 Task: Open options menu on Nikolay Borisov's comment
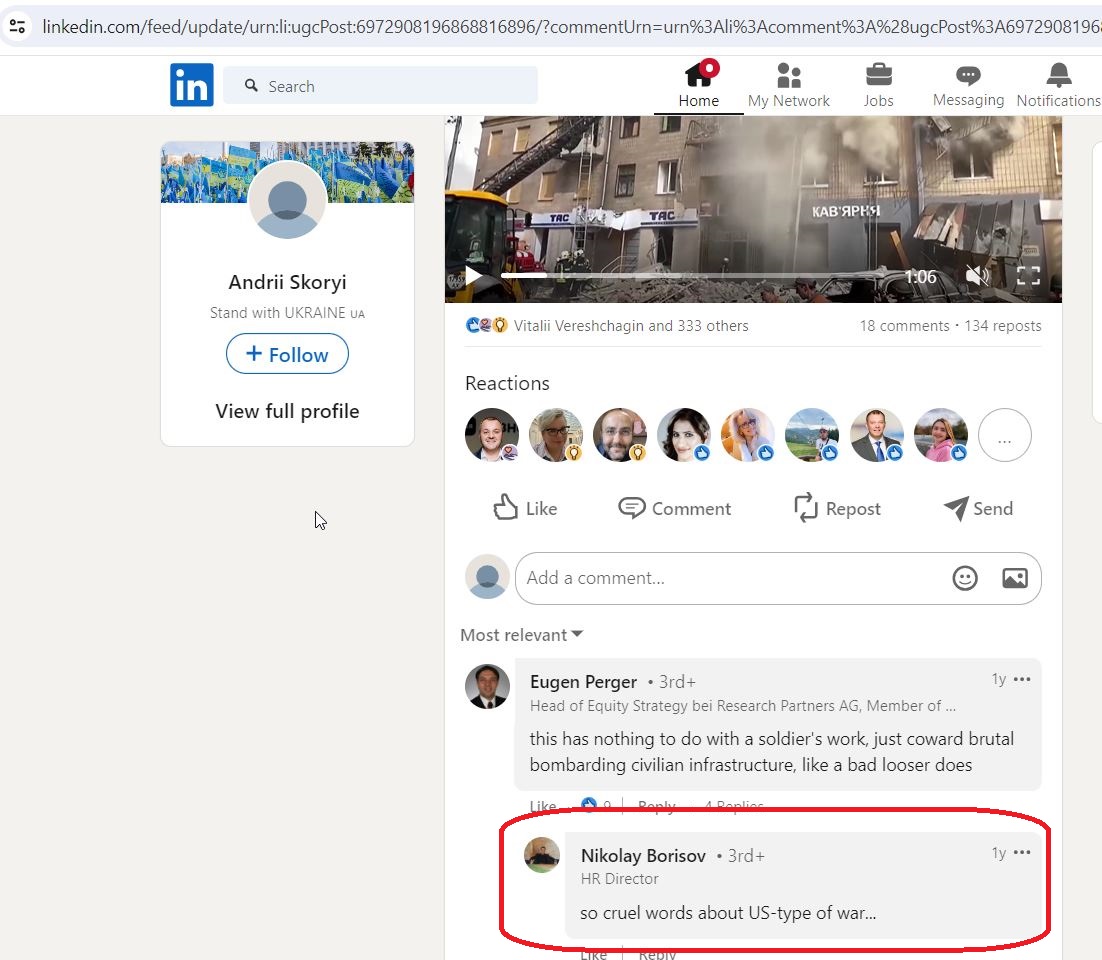tap(1022, 852)
